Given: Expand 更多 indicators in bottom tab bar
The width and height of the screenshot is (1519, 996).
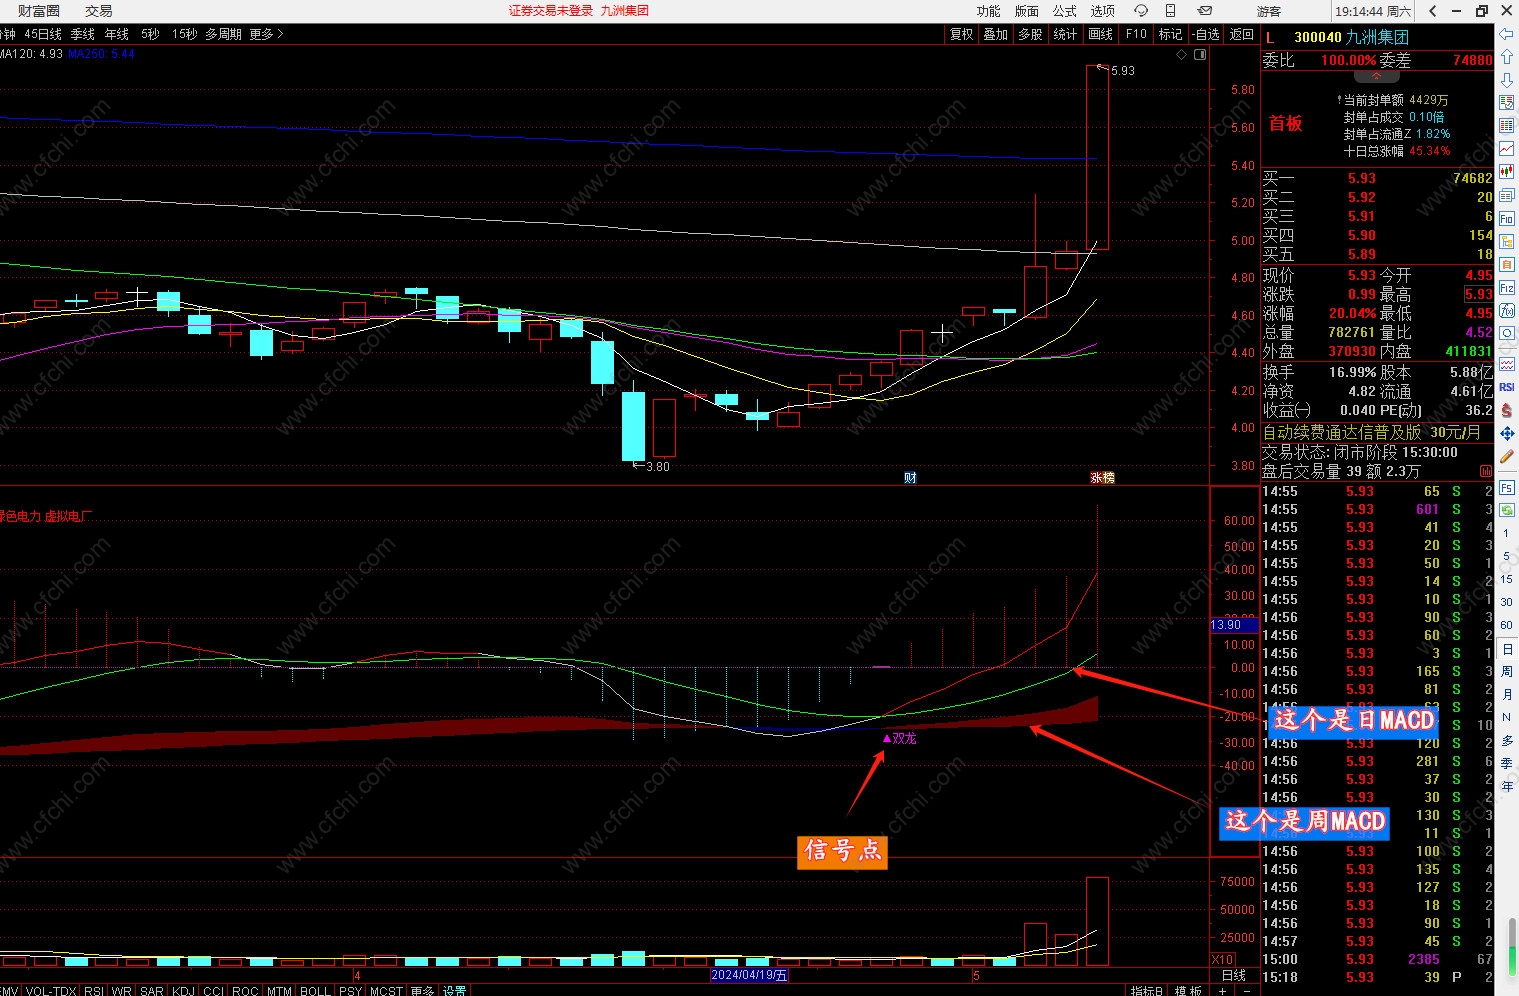Looking at the screenshot, I should tap(423, 990).
